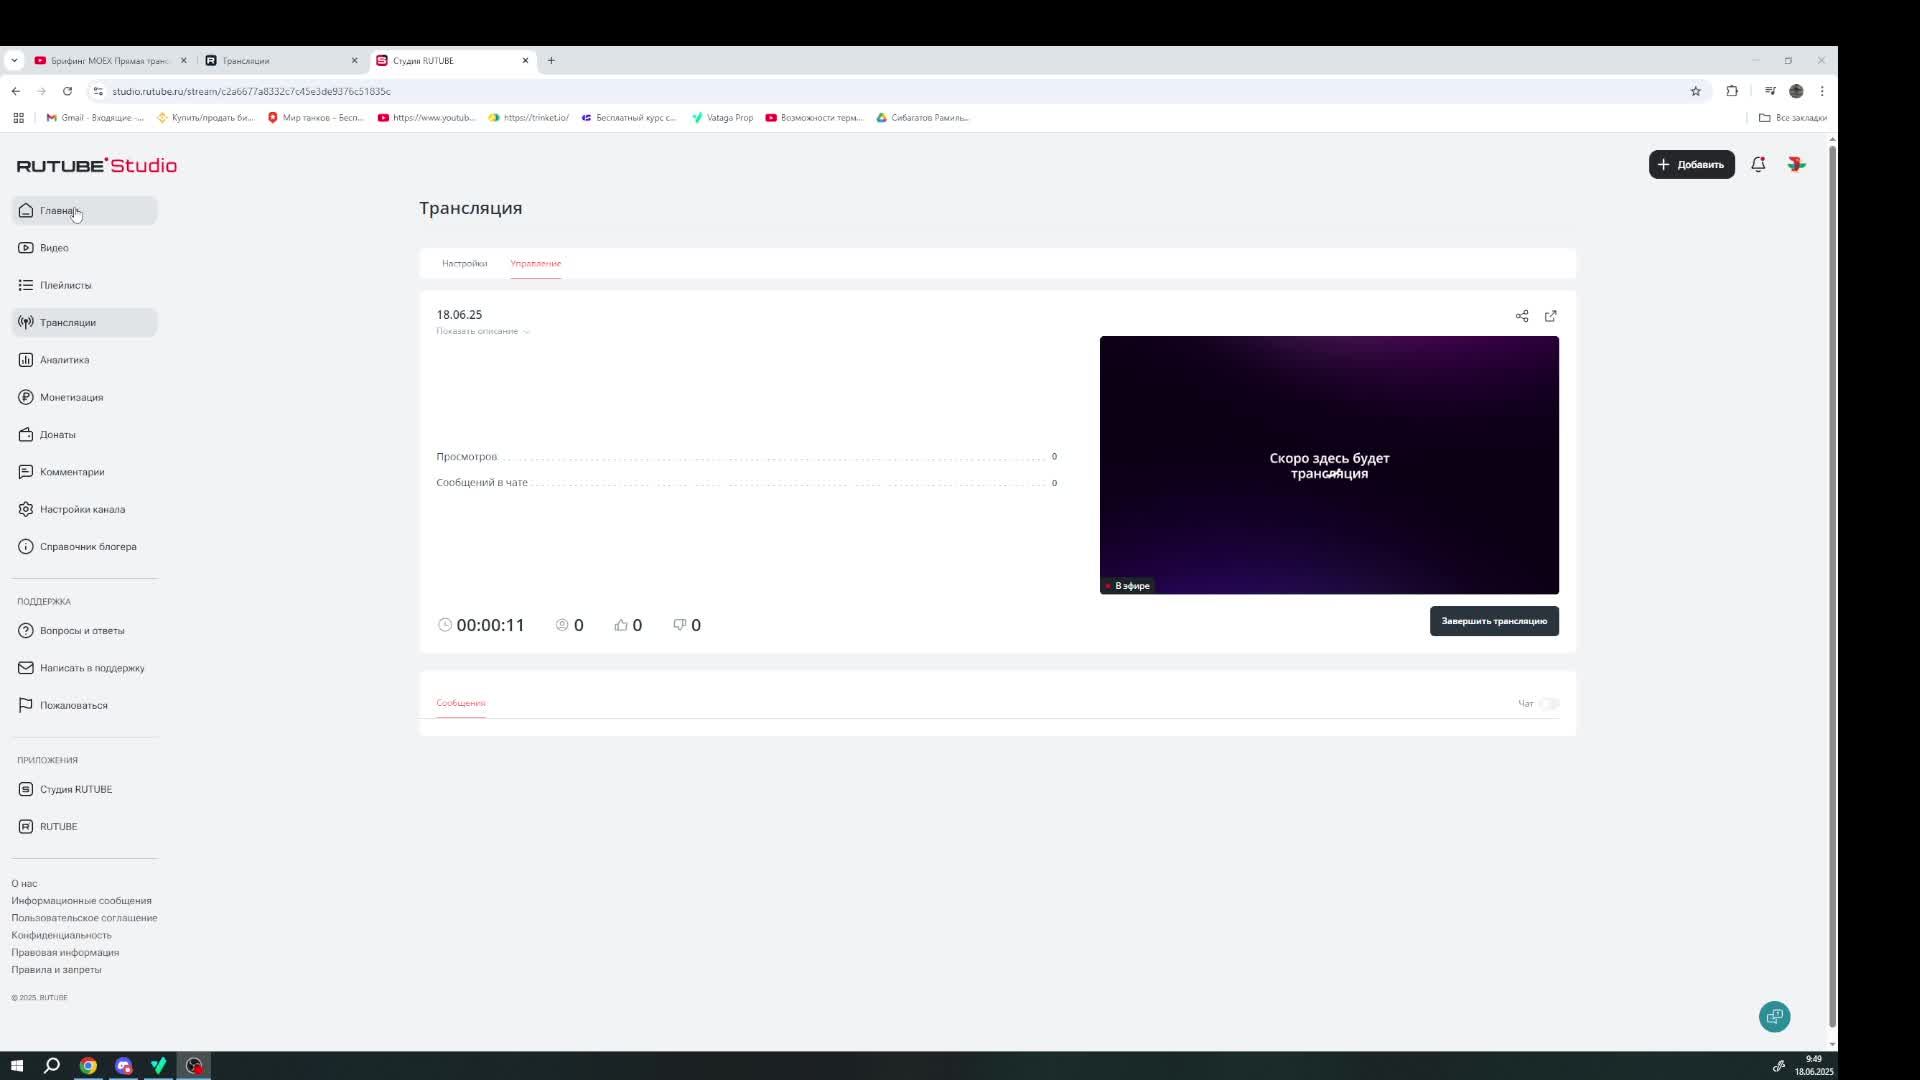The height and width of the screenshot is (1080, 1920).
Task: Open stream in new window icon
Action: click(x=1550, y=316)
